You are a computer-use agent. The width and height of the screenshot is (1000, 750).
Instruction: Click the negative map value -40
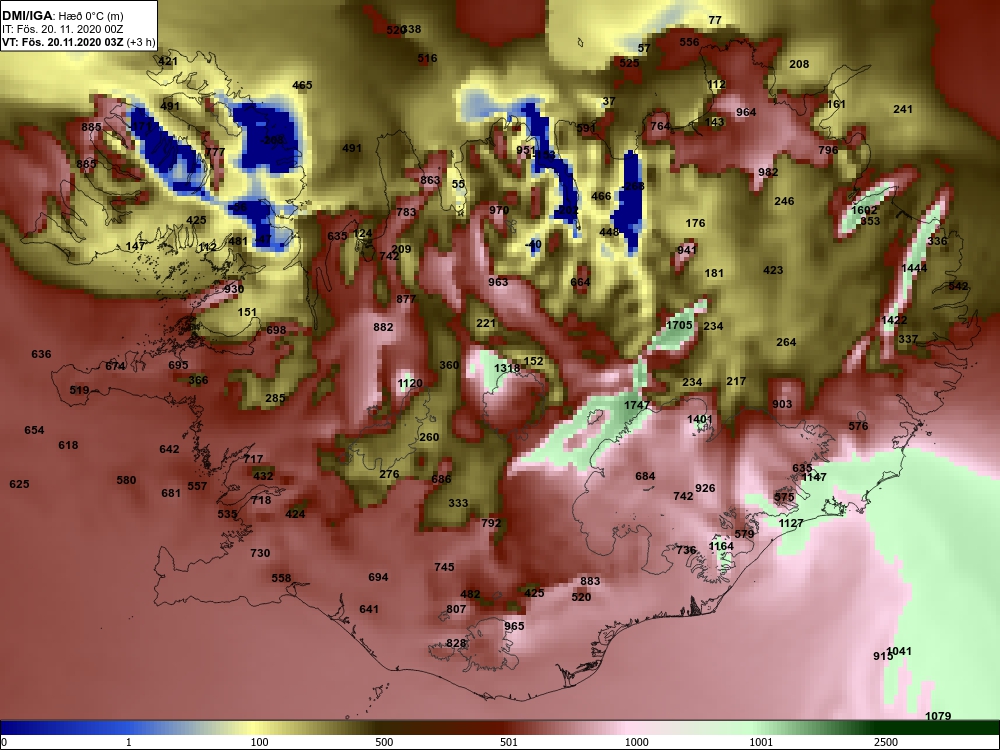coord(533,244)
